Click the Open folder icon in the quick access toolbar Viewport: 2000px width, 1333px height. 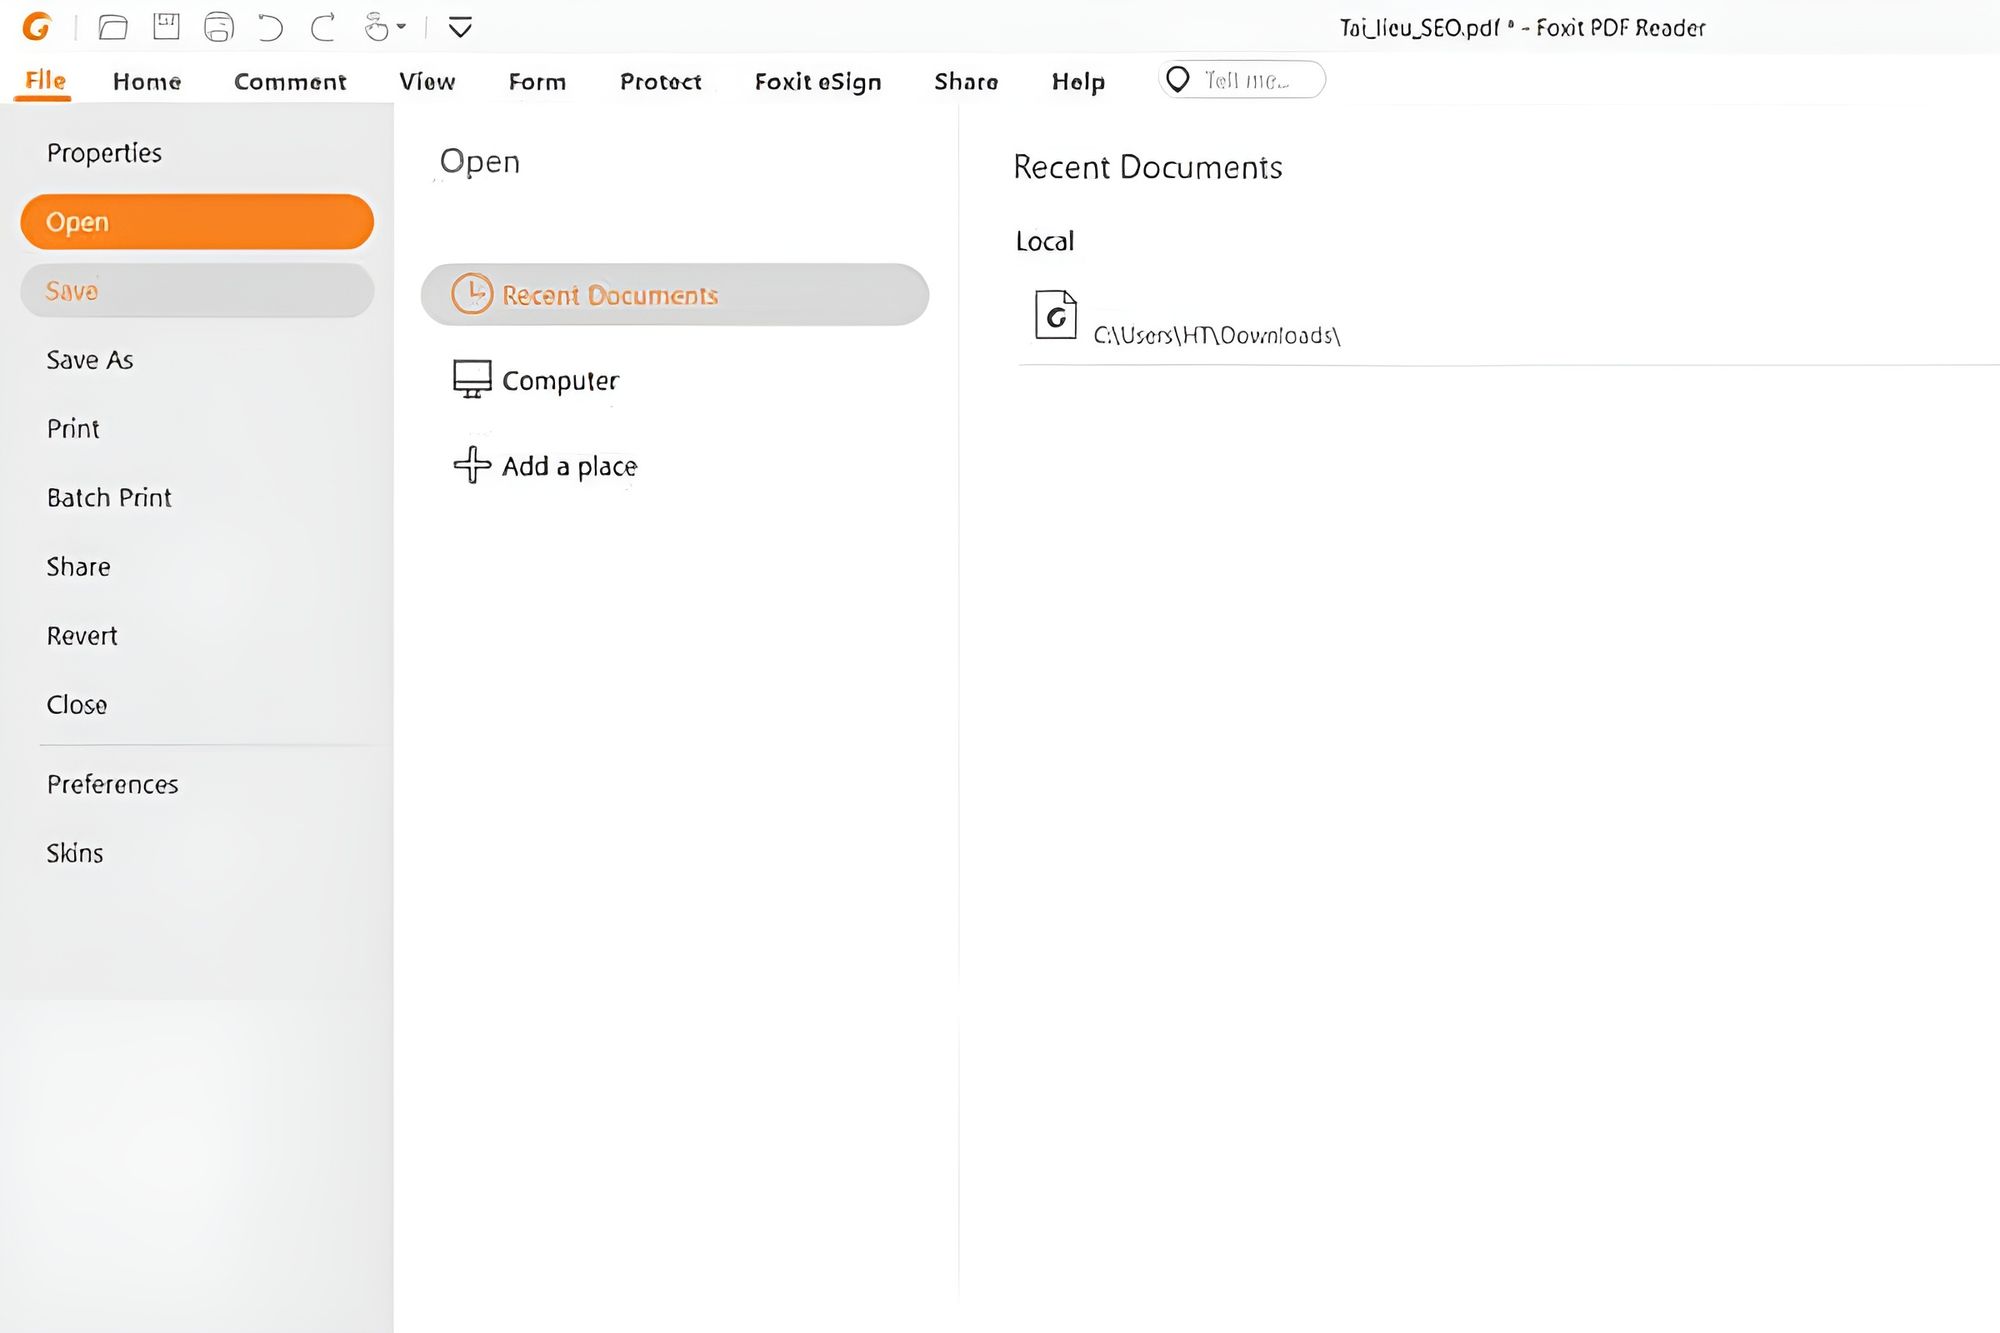pos(113,27)
